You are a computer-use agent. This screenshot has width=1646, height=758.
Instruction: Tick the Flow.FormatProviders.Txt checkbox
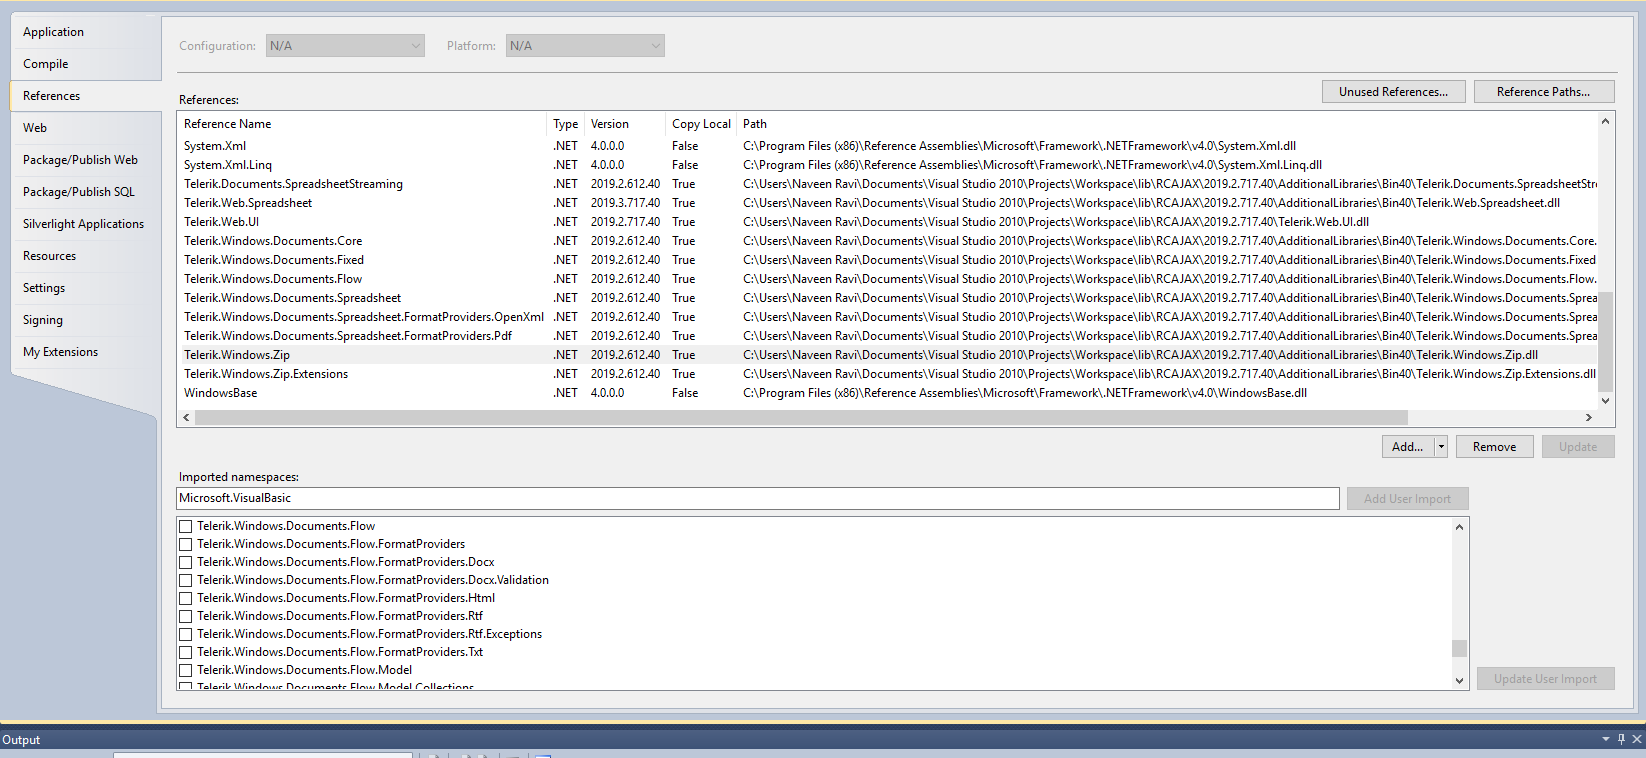click(185, 652)
